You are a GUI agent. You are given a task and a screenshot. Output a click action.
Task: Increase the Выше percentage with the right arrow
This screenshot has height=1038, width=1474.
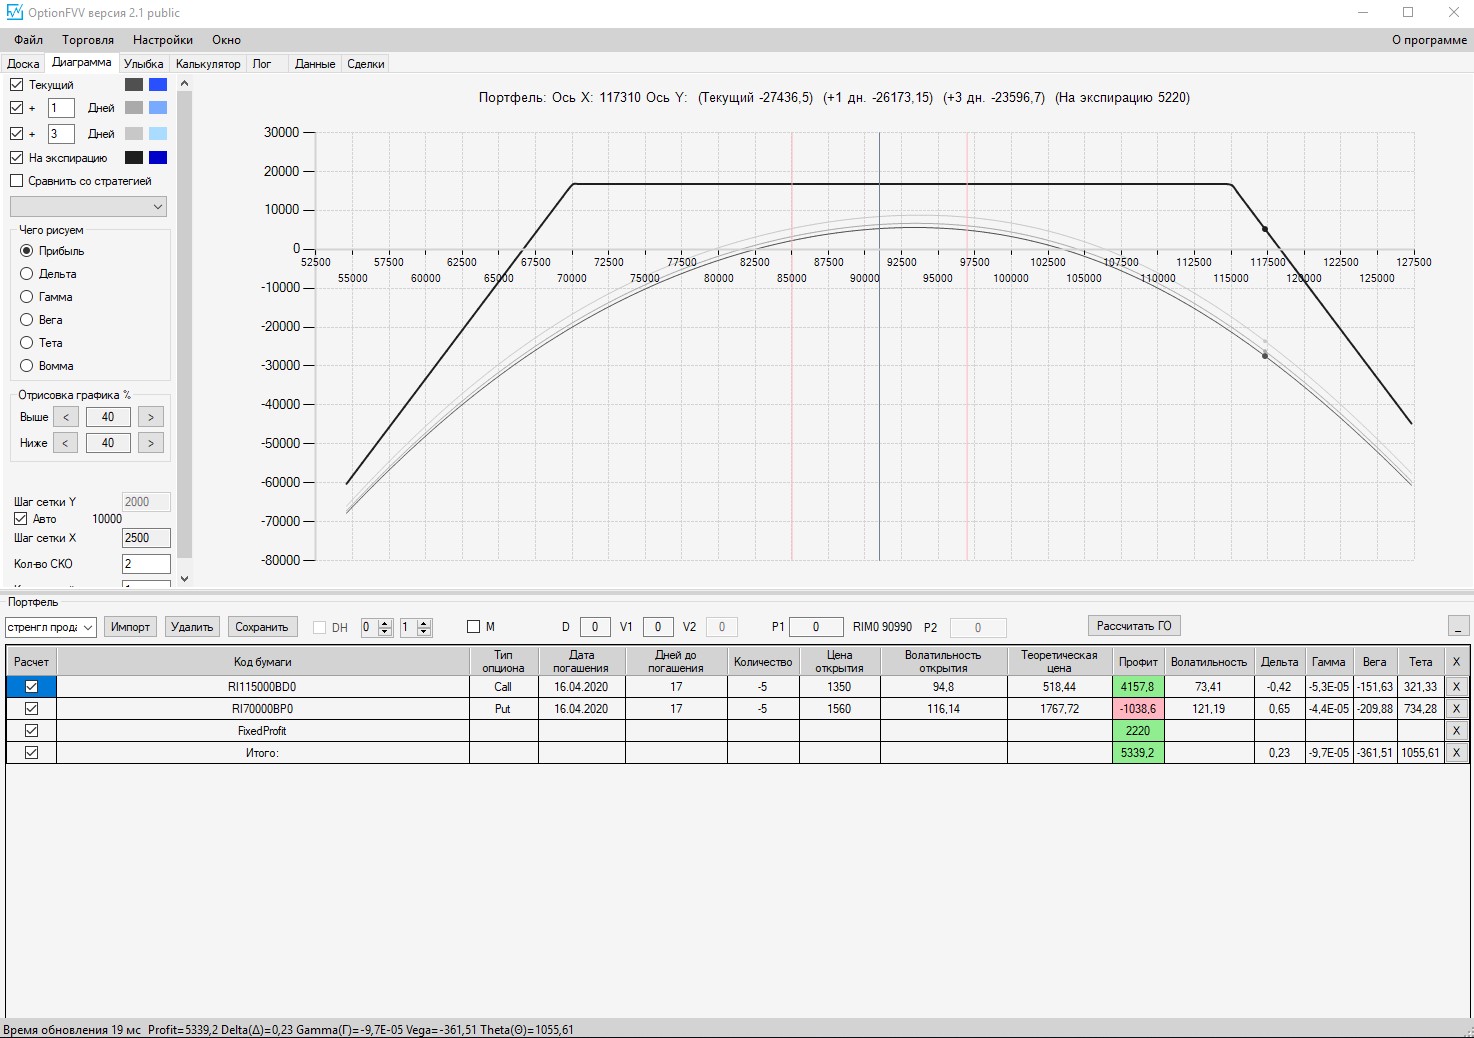tap(151, 417)
